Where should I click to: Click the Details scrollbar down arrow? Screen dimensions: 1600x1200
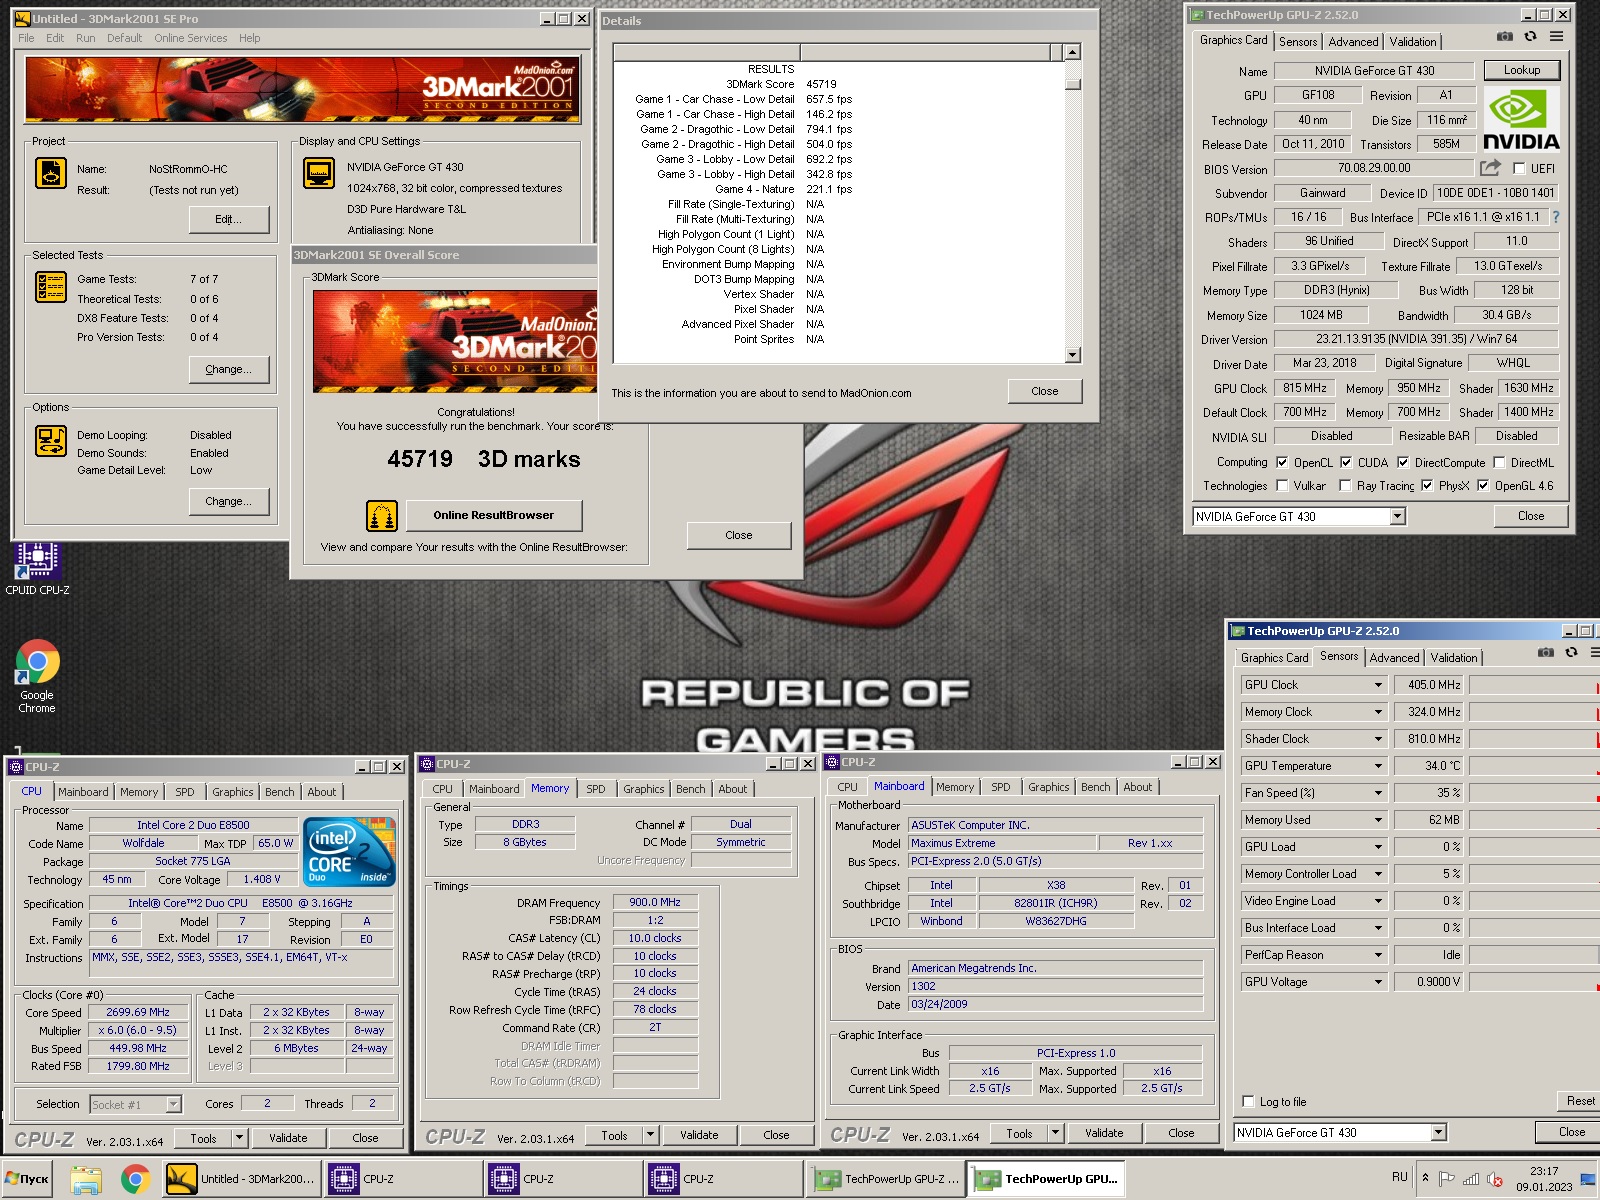[1072, 354]
